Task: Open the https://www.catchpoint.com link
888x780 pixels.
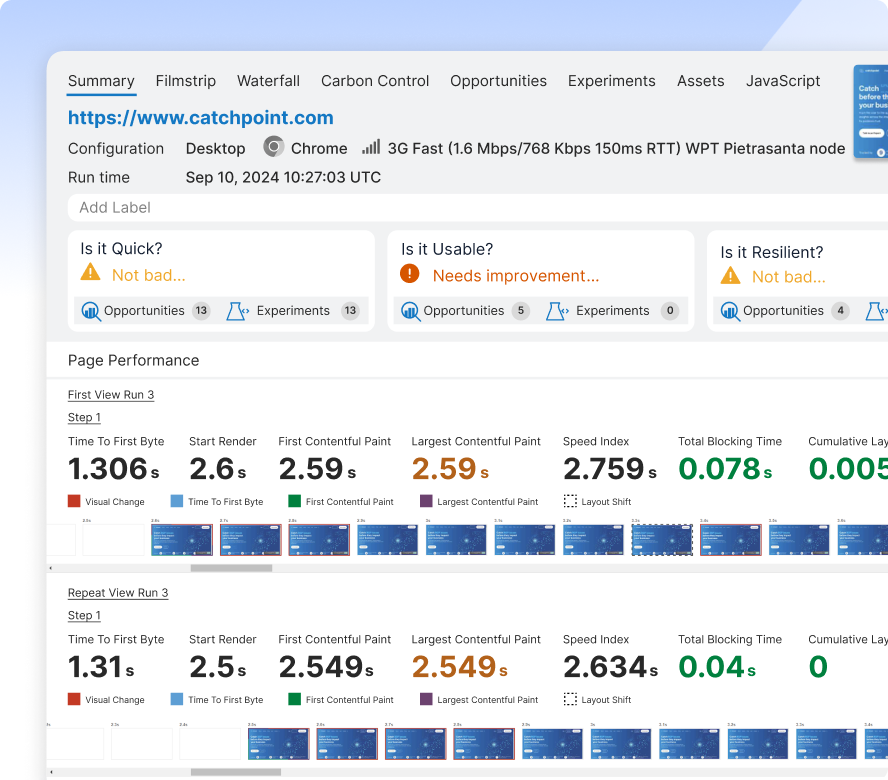Action: [200, 117]
